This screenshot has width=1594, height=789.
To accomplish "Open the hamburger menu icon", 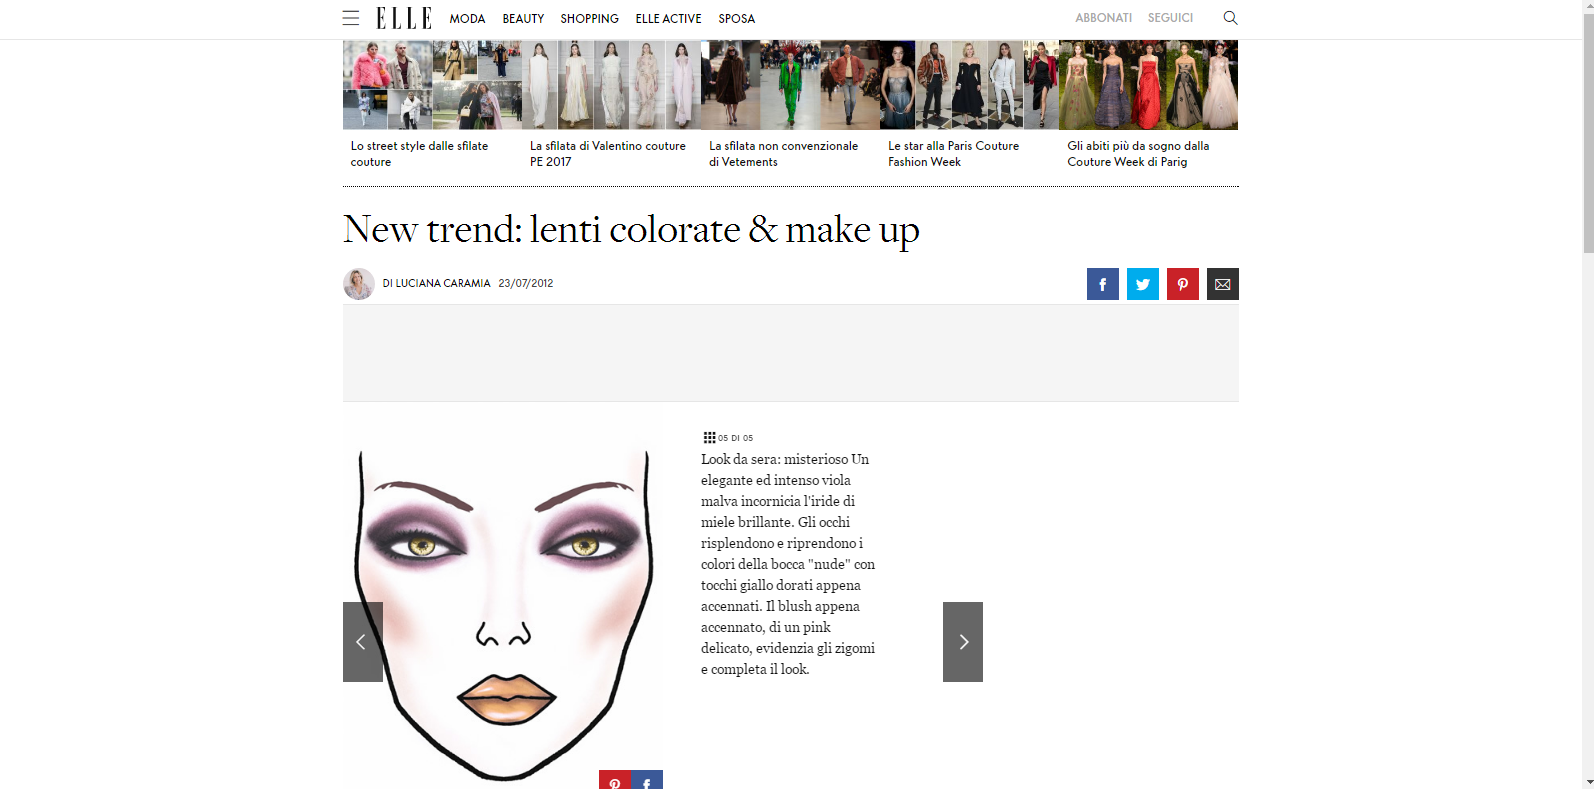I will [350, 18].
